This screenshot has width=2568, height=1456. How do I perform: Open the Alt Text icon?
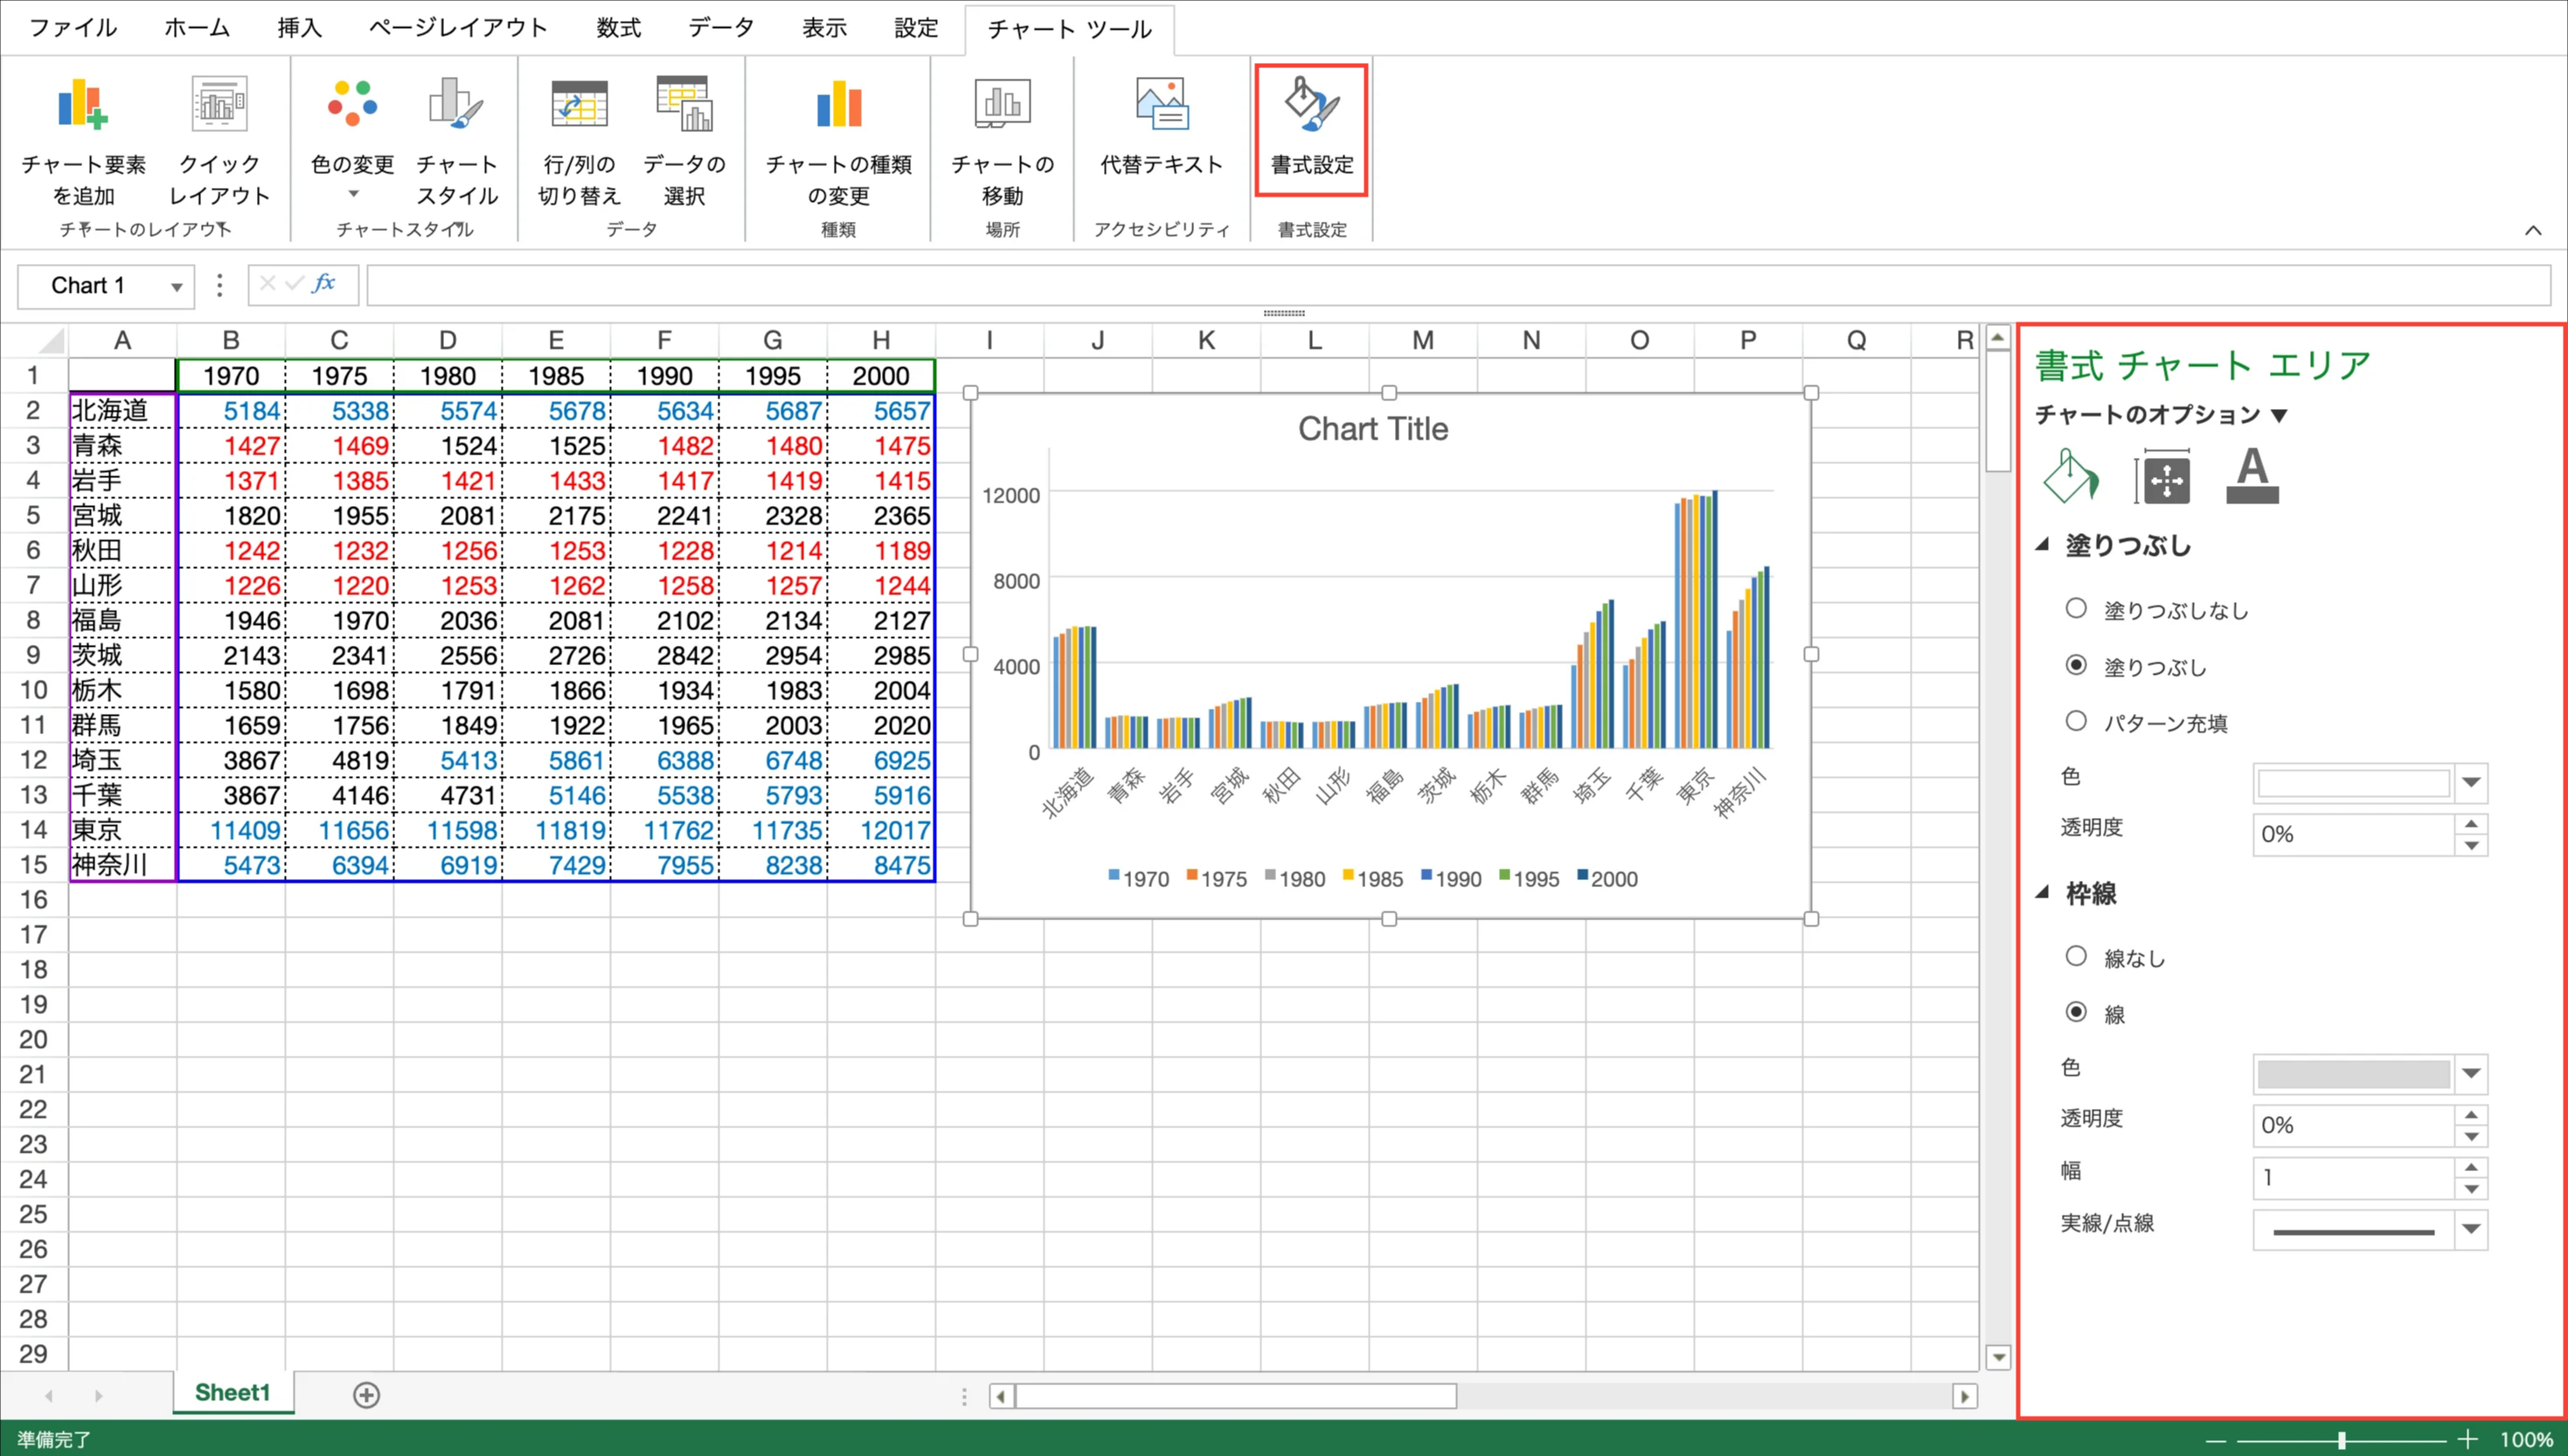1161,105
